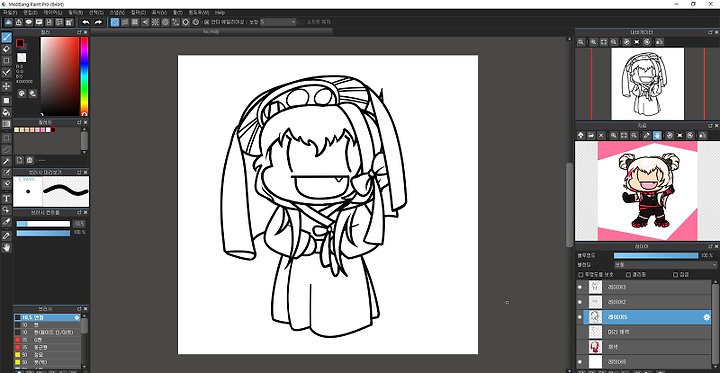Select the Fill rectangle shape tool
This screenshot has height=373, width=720.
6,100
